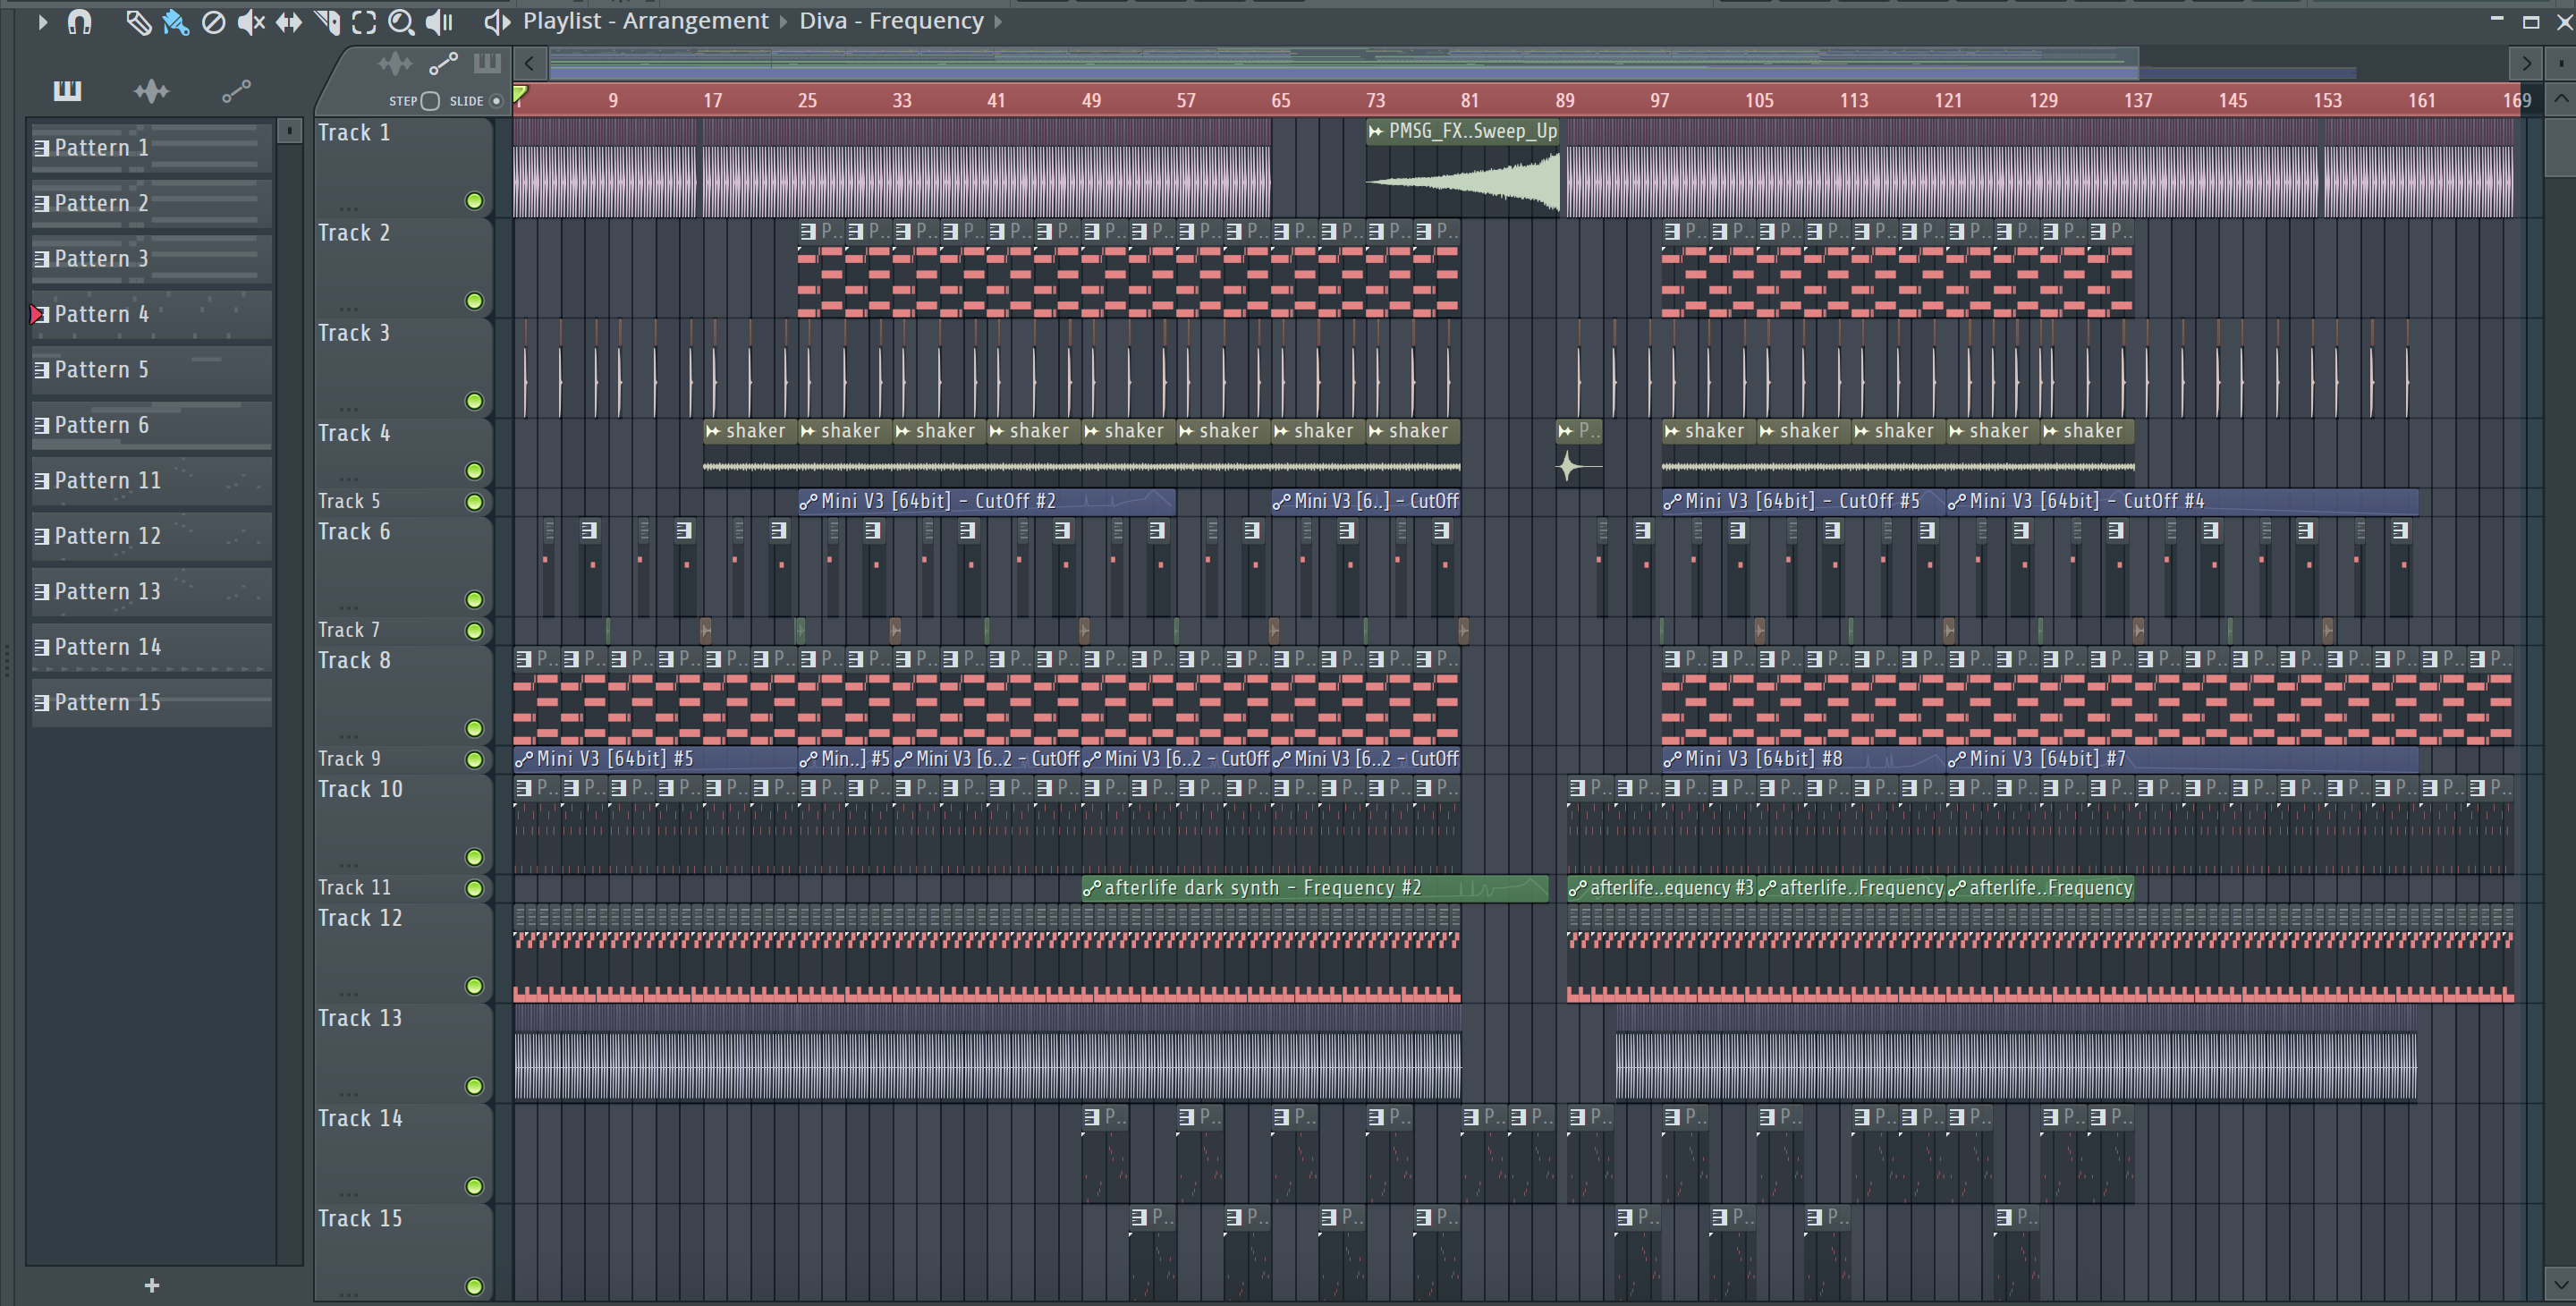
Task: Select Pattern 3 in picker
Action: (x=151, y=259)
